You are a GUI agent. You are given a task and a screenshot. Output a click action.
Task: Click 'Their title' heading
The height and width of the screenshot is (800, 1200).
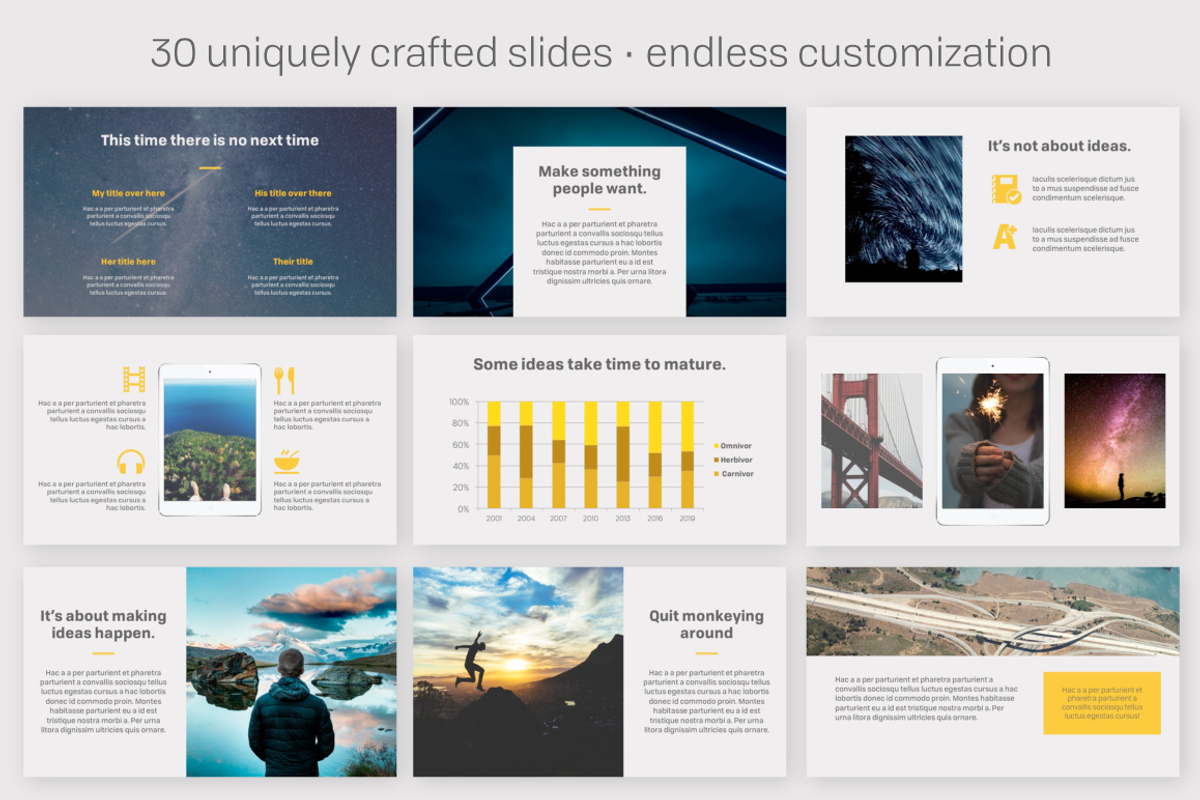pos(293,262)
